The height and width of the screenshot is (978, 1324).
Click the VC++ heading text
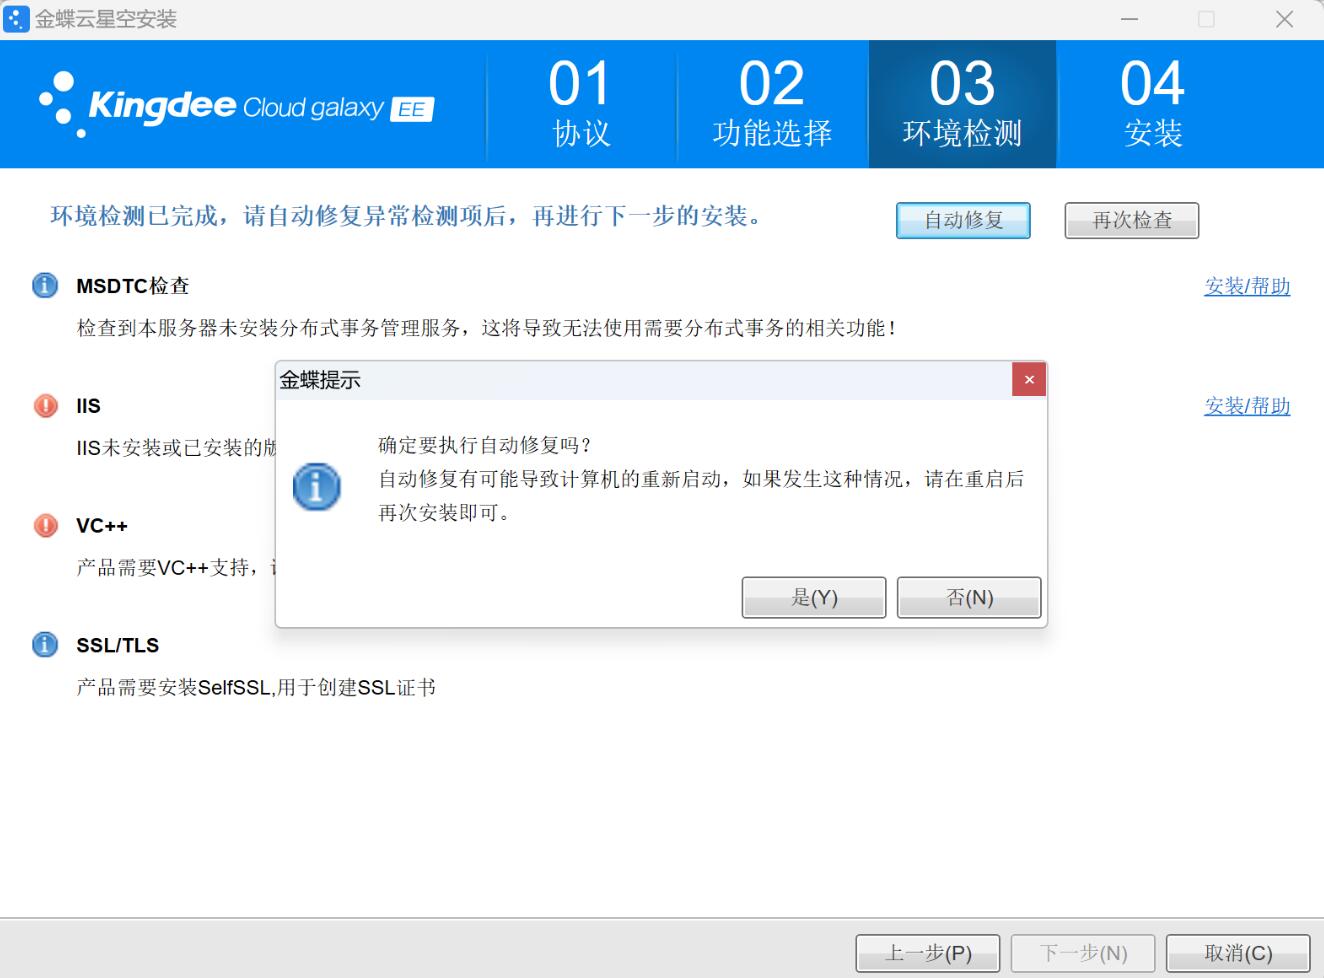coord(102,526)
